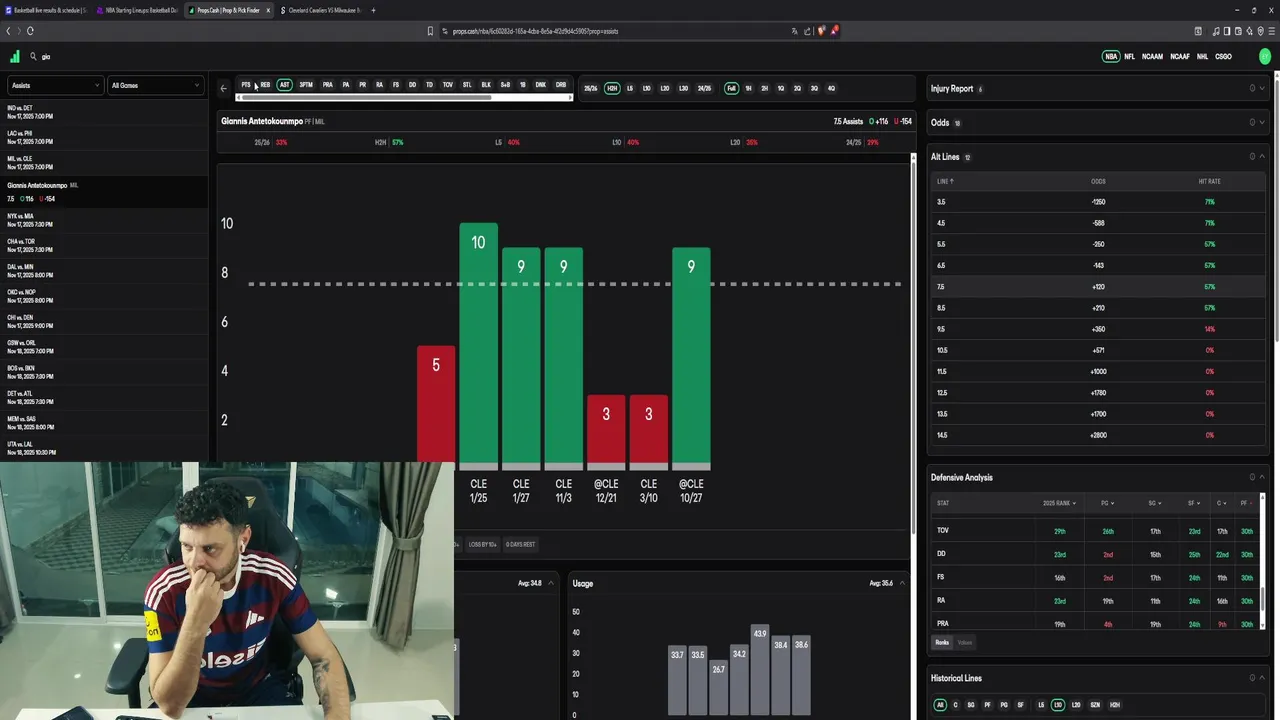
Task: Collapse the Alt Lines panel
Action: [1262, 156]
